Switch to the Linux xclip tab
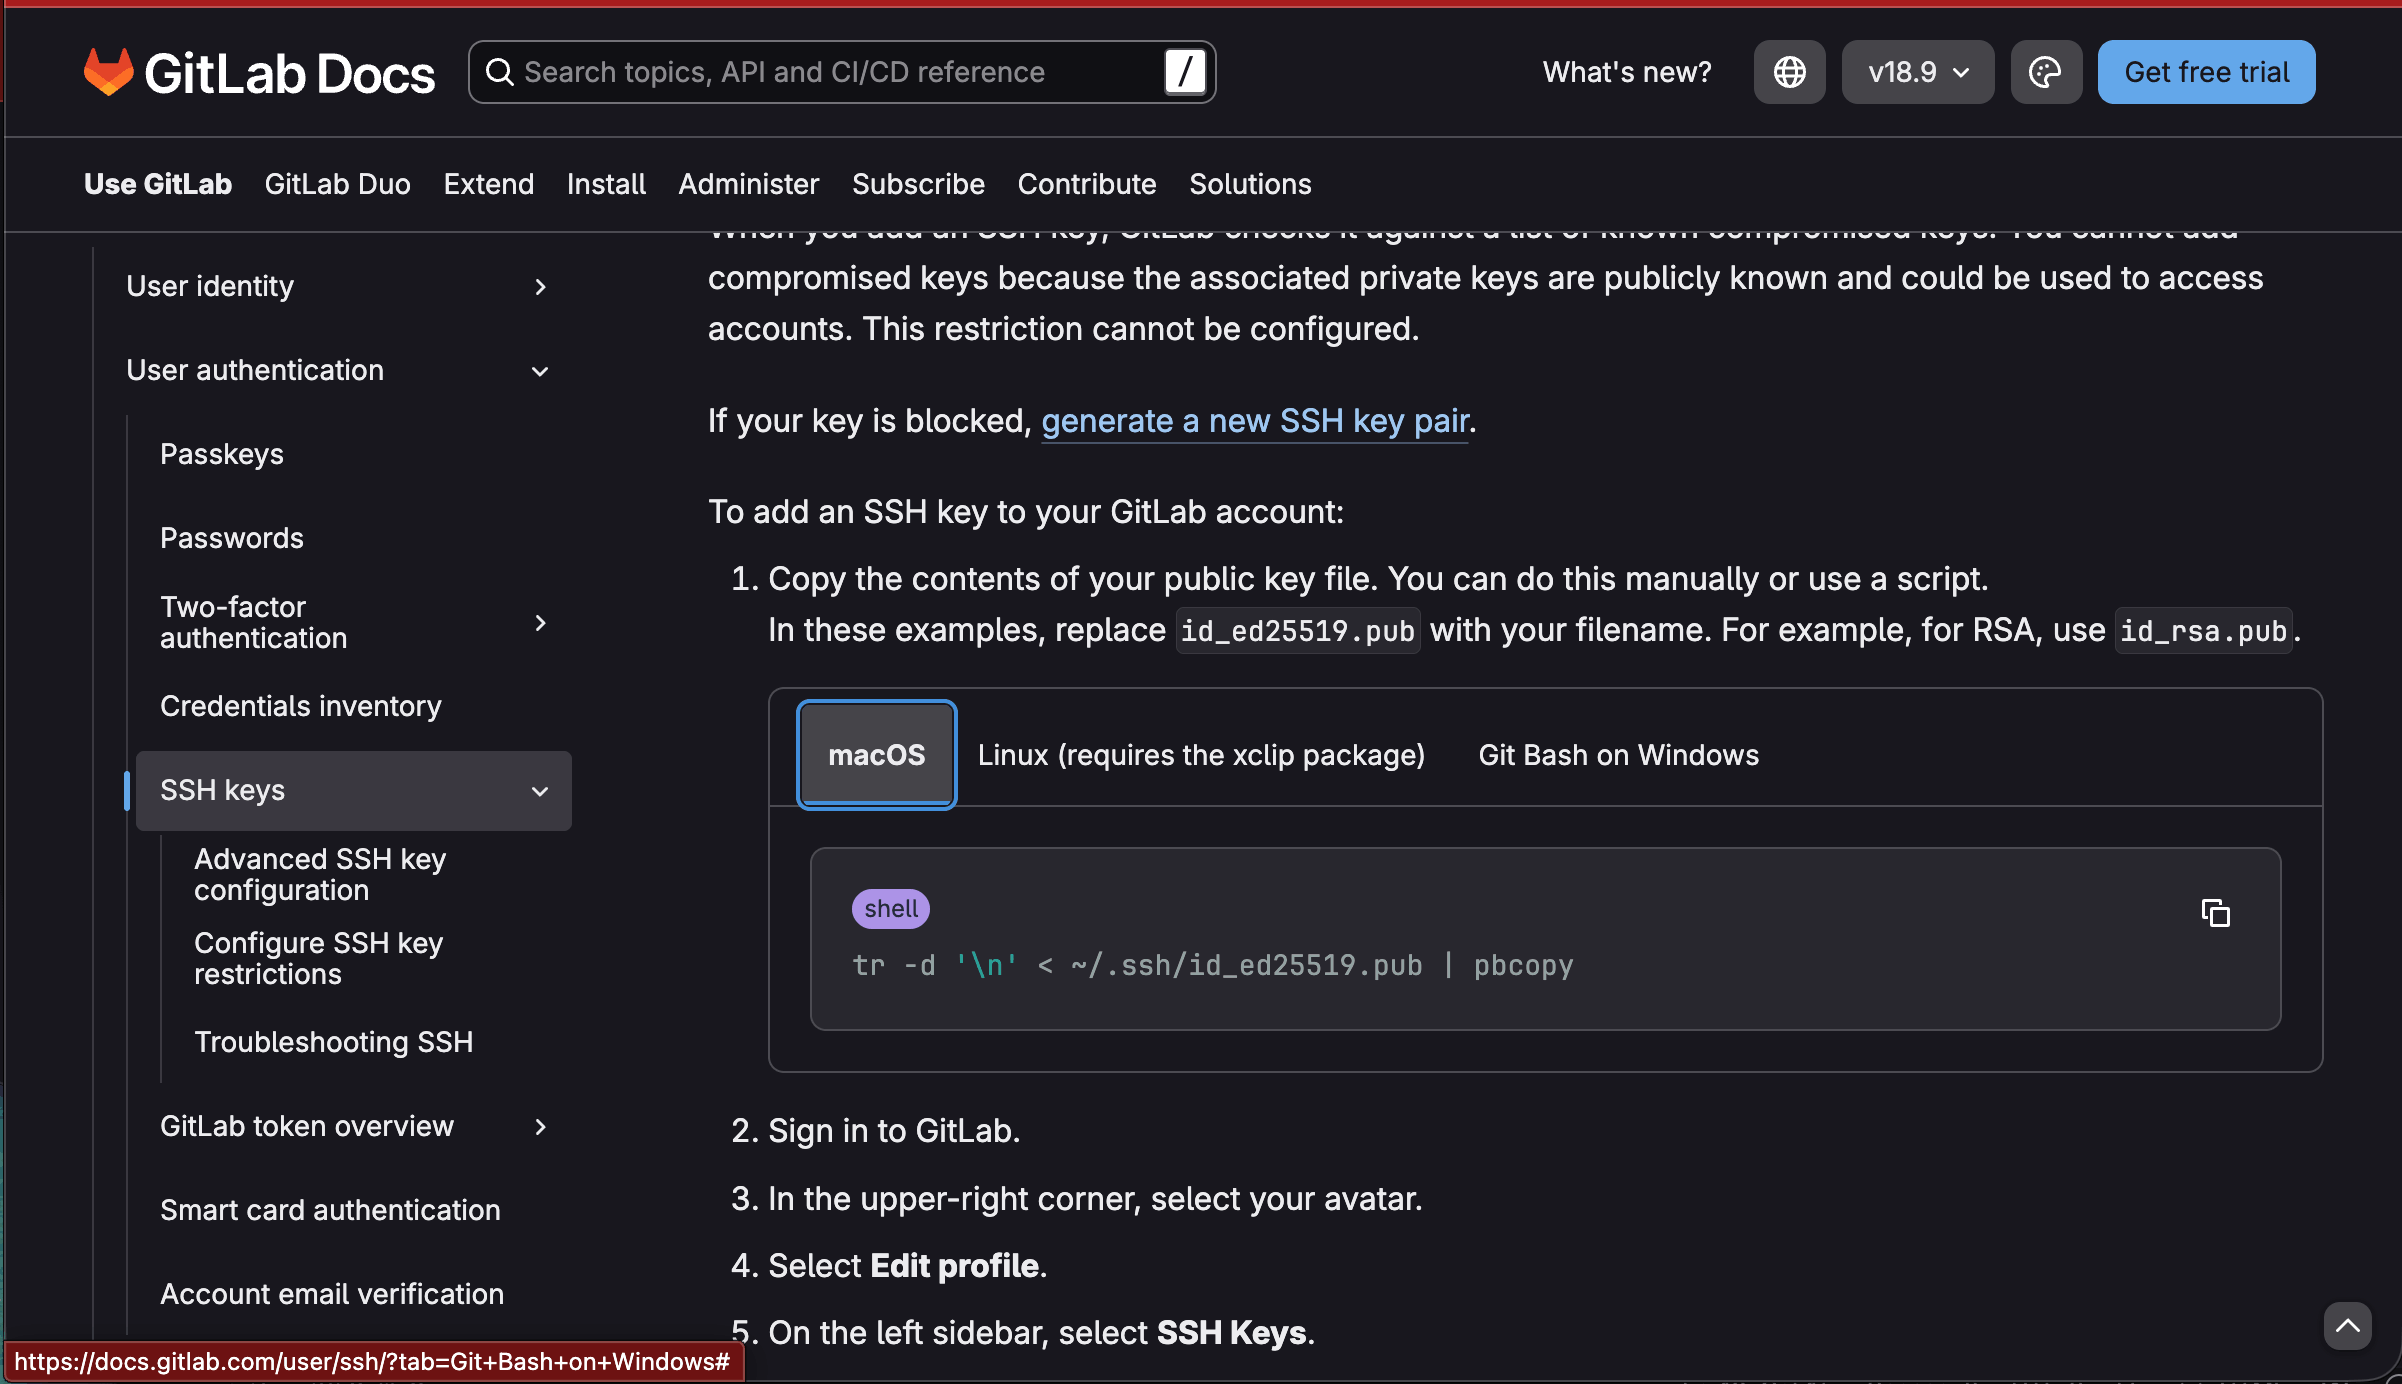 tap(1201, 755)
